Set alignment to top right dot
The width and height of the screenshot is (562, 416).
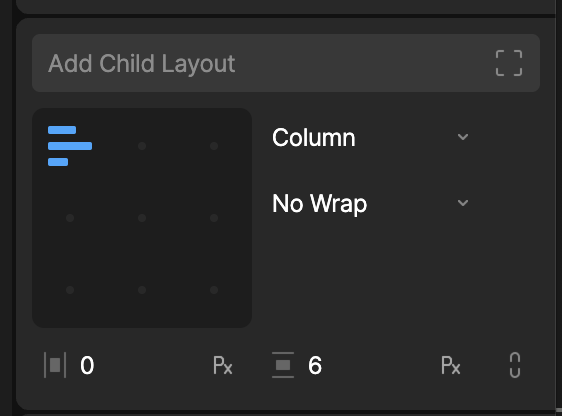point(214,146)
